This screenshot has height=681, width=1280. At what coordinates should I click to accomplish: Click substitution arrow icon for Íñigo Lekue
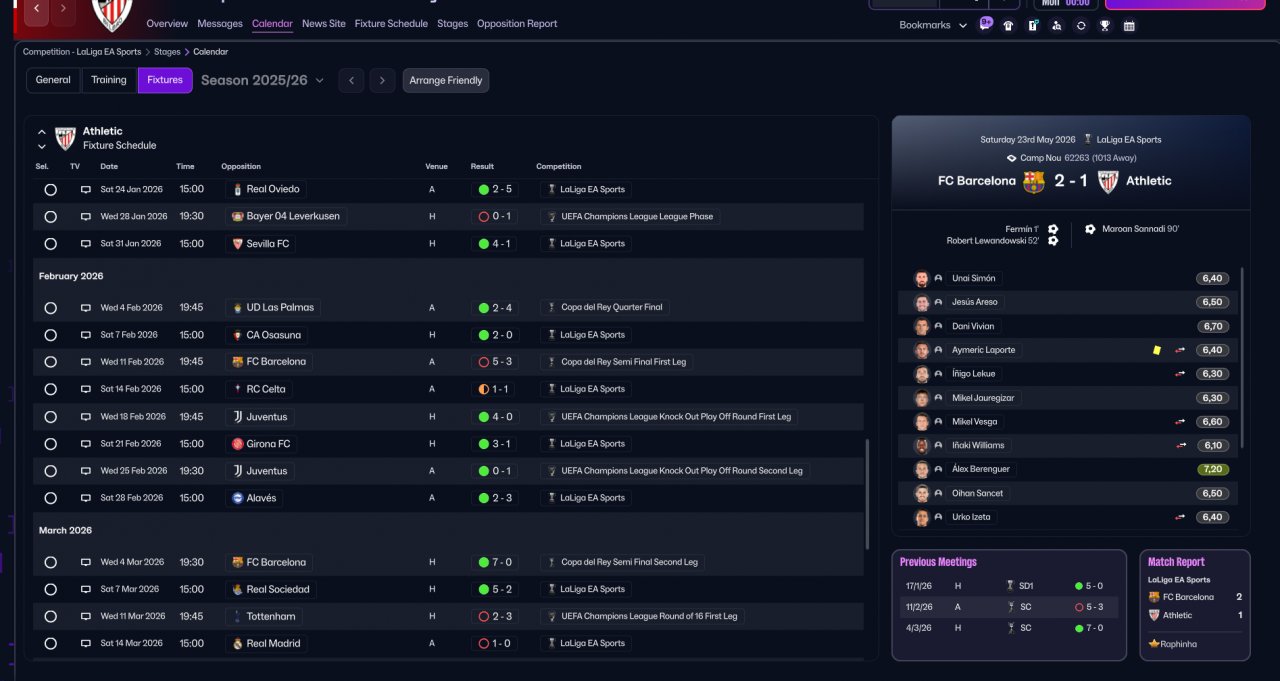[1181, 374]
